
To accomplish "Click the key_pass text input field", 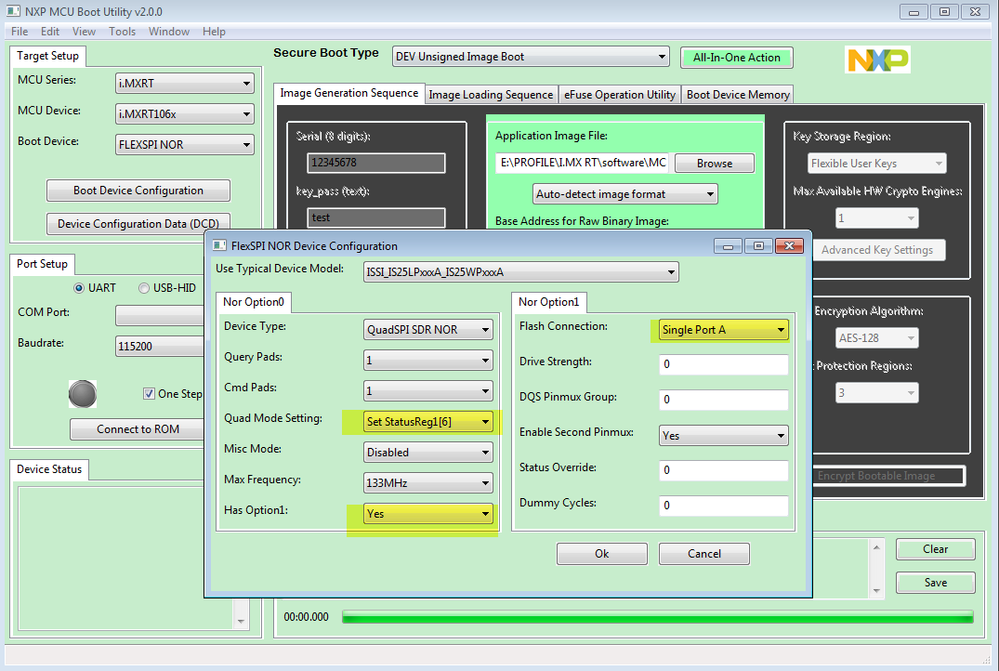I will 376,217.
